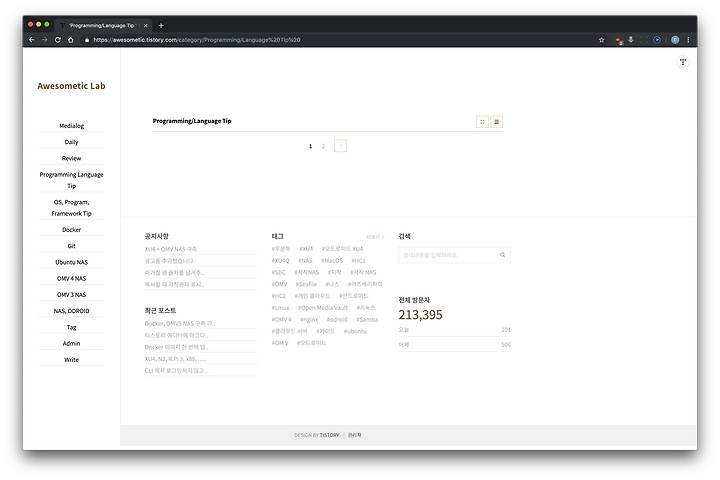
Task: Click the #odroid tag
Action: pyautogui.click(x=337, y=319)
